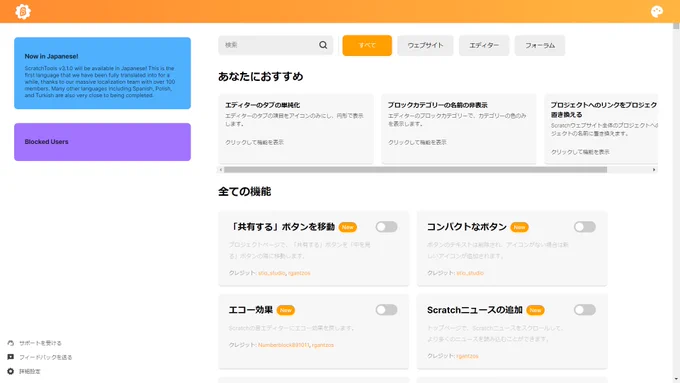The image size is (680, 383).
Task: Click the feedback speech bubble icon
Action: click(11, 357)
